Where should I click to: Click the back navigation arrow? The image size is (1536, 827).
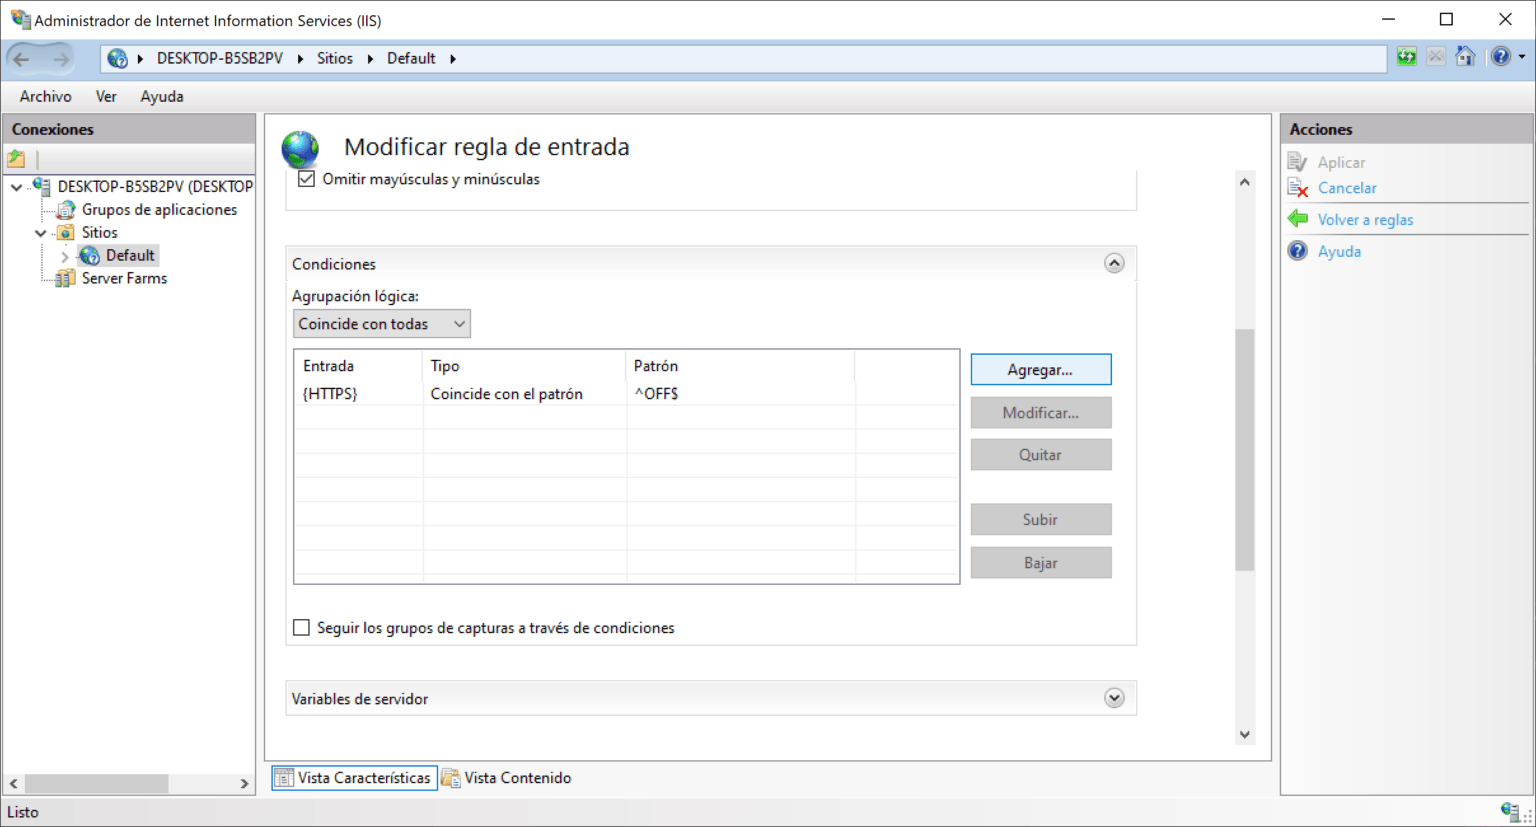[22, 59]
